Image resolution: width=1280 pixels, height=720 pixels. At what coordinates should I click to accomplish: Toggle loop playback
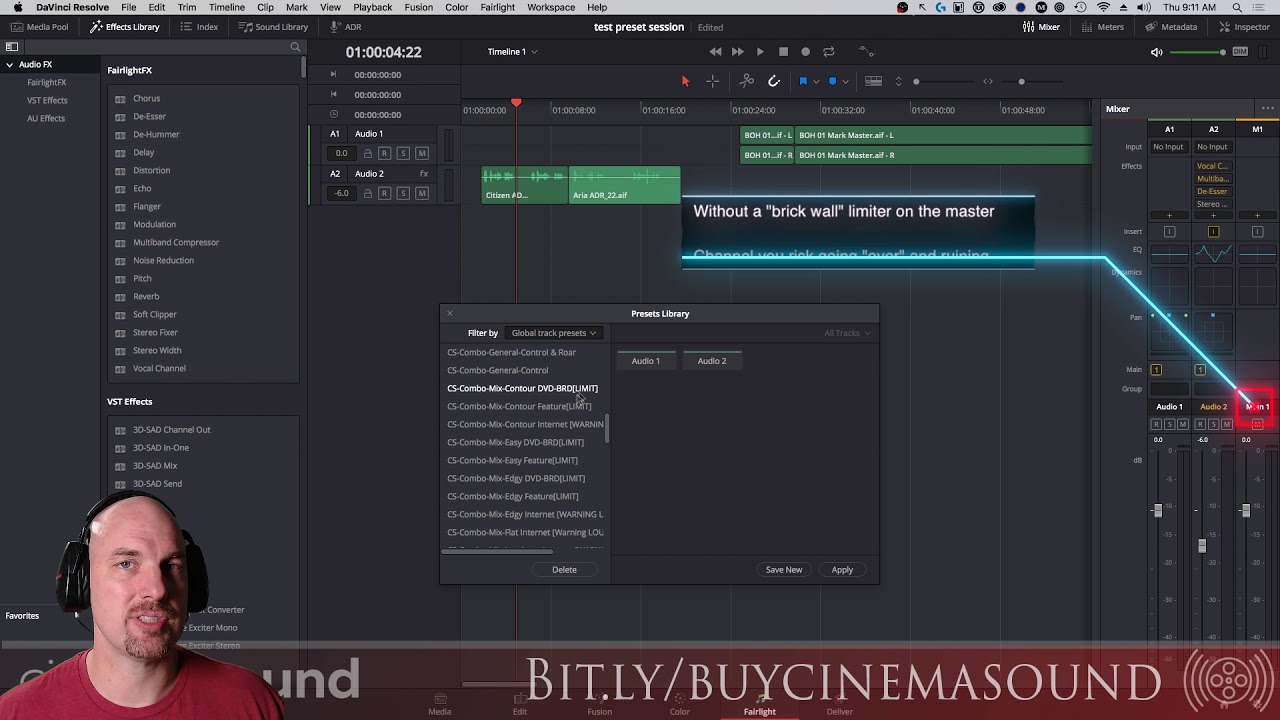tap(828, 52)
